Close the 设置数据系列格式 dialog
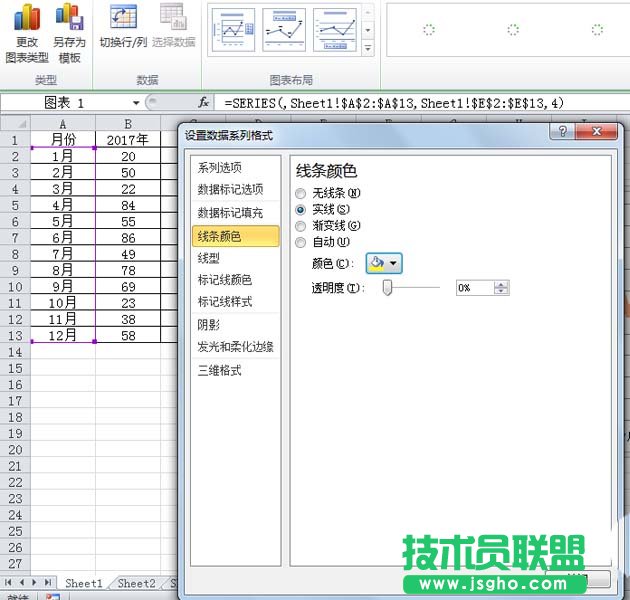630x600 pixels. point(597,131)
